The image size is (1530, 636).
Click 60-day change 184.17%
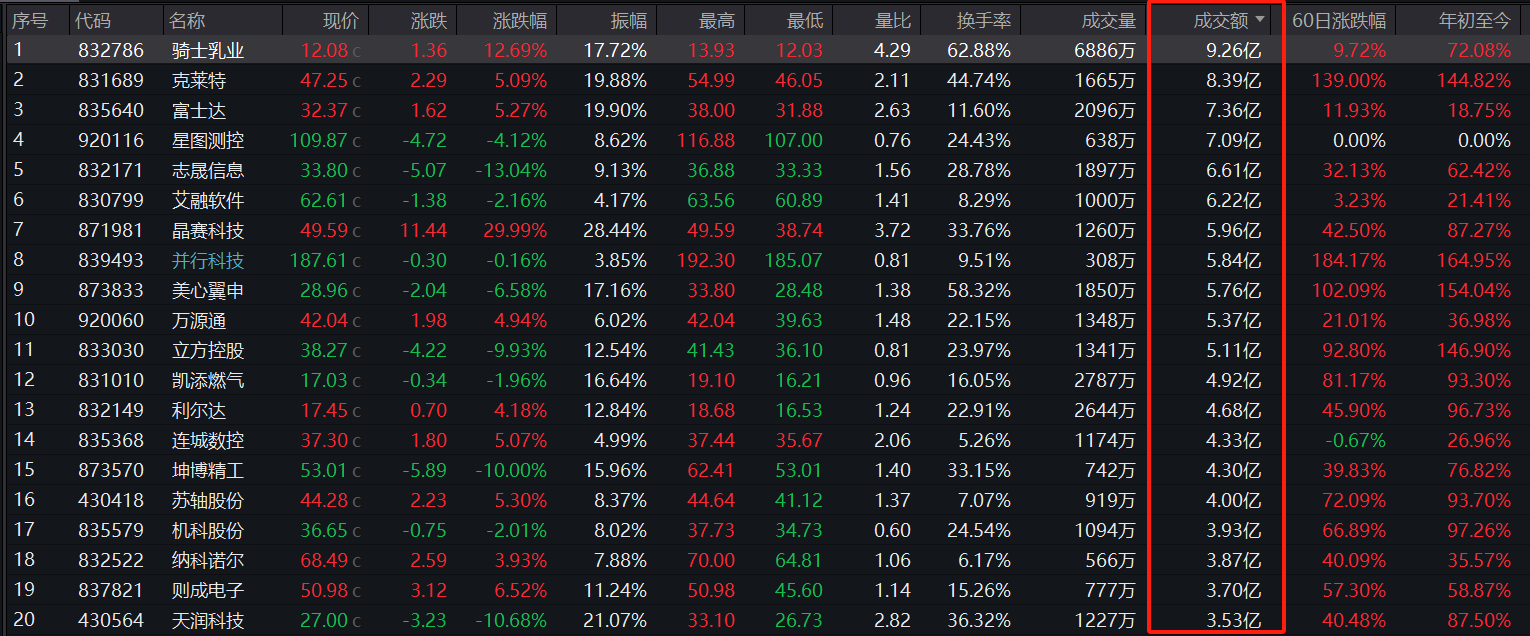point(1349,260)
